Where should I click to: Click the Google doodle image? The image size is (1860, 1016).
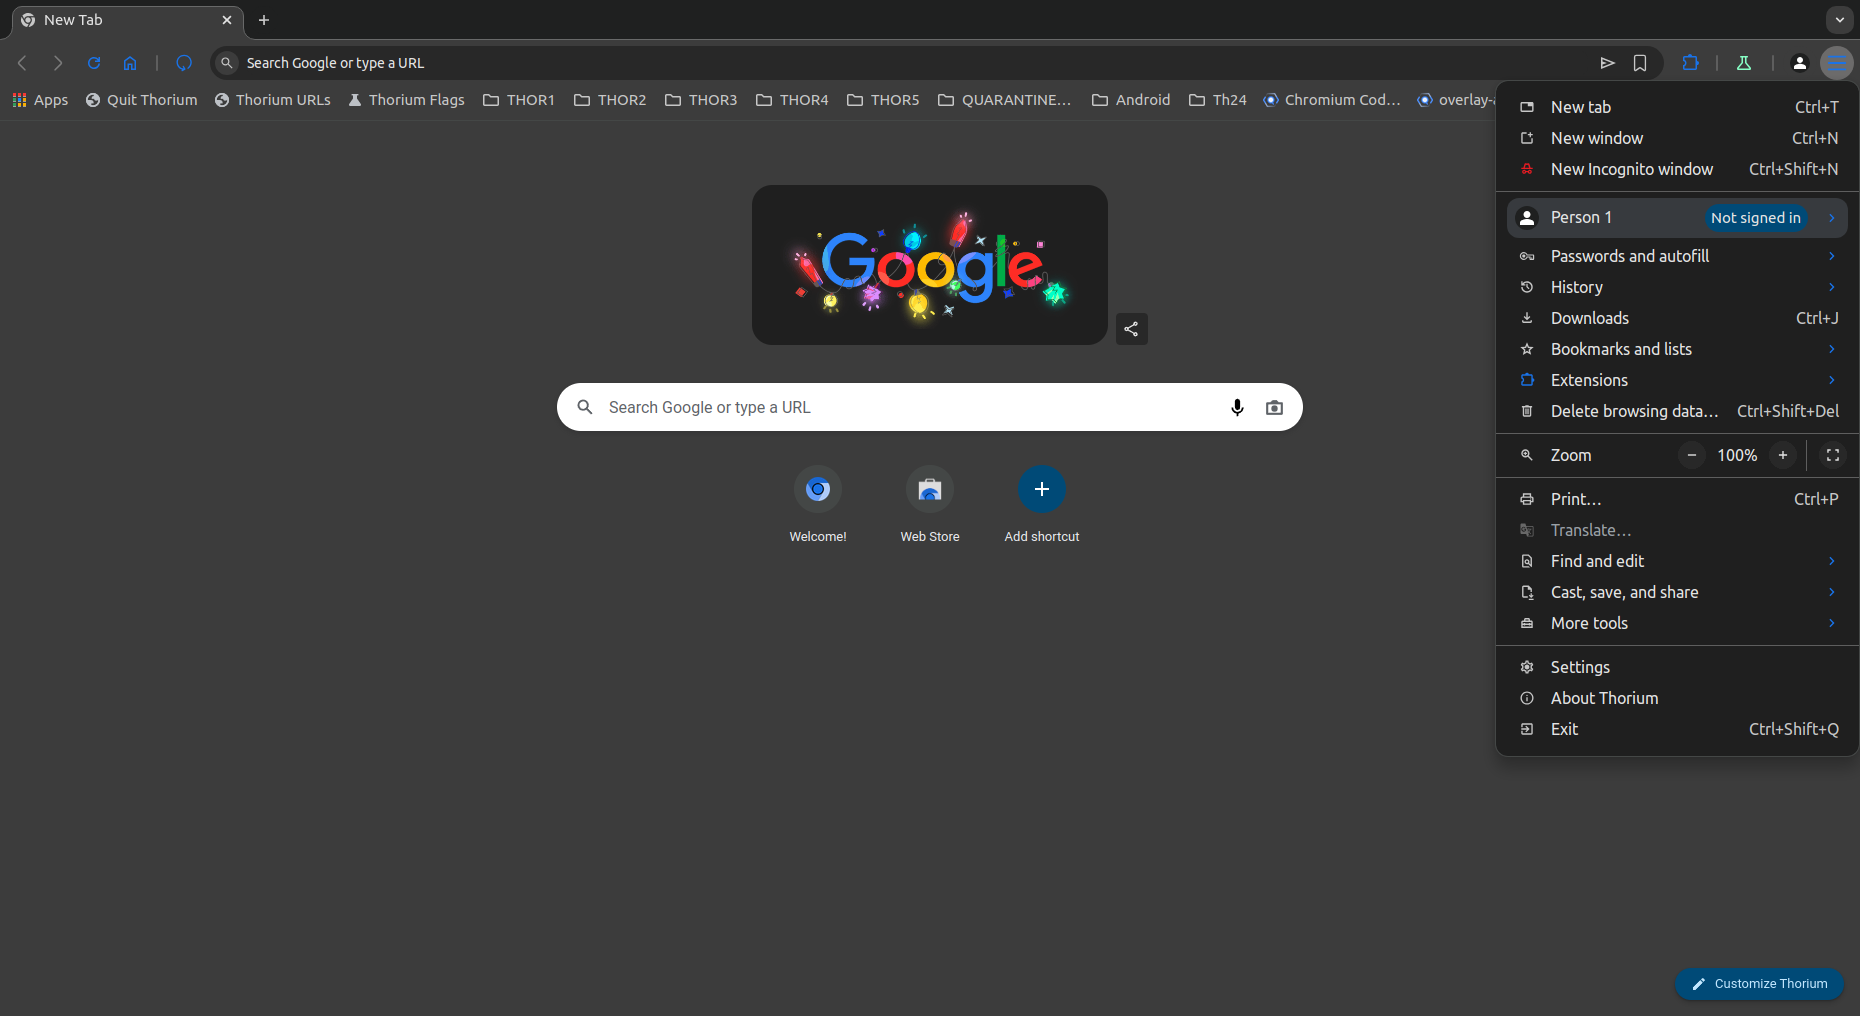coord(930,265)
